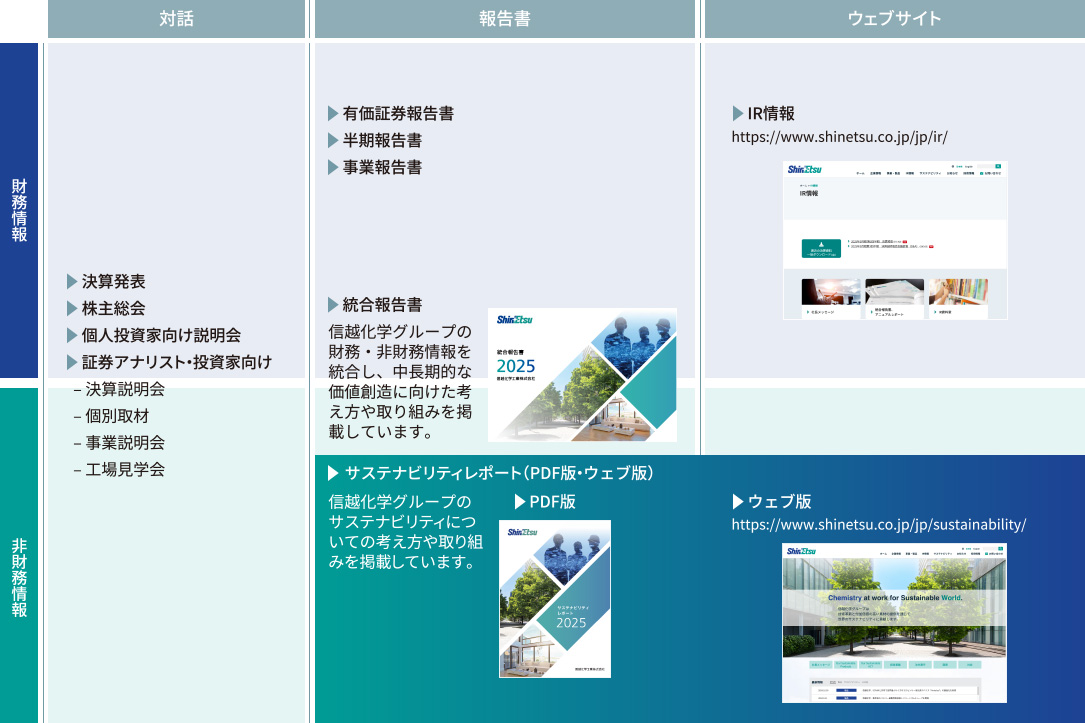
Task: Open the サステナビリティレポート 2025 PDF cover thumbnail
Action: coord(555,599)
